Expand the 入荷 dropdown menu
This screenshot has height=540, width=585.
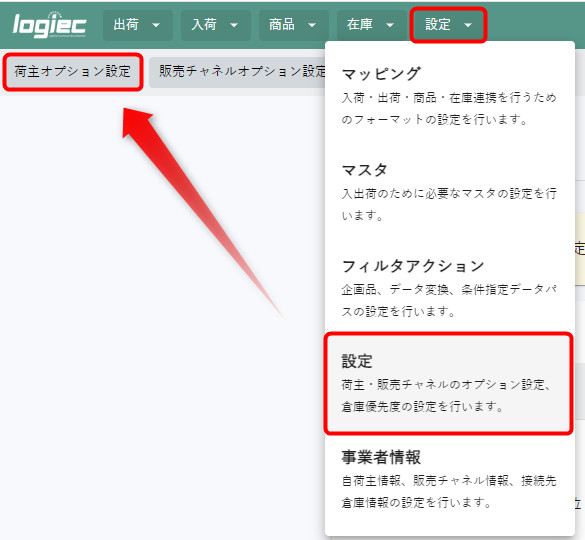216,25
